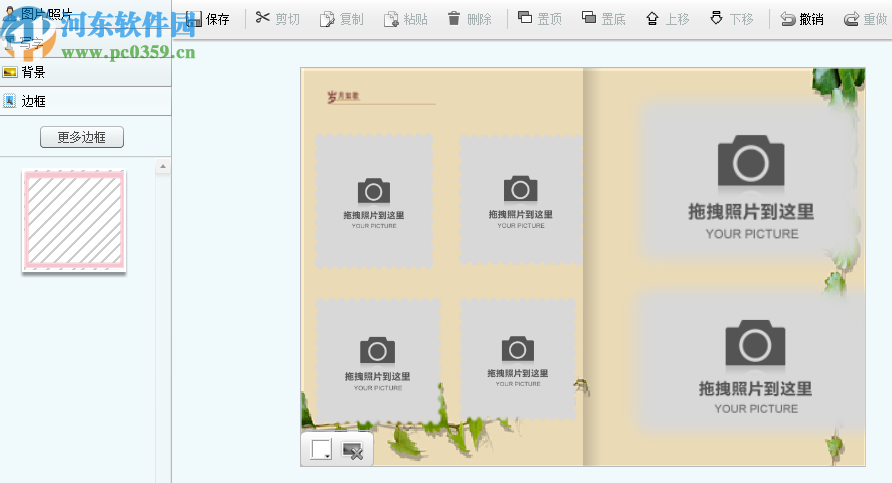Click the border list scroll-up arrow

[x=163, y=167]
